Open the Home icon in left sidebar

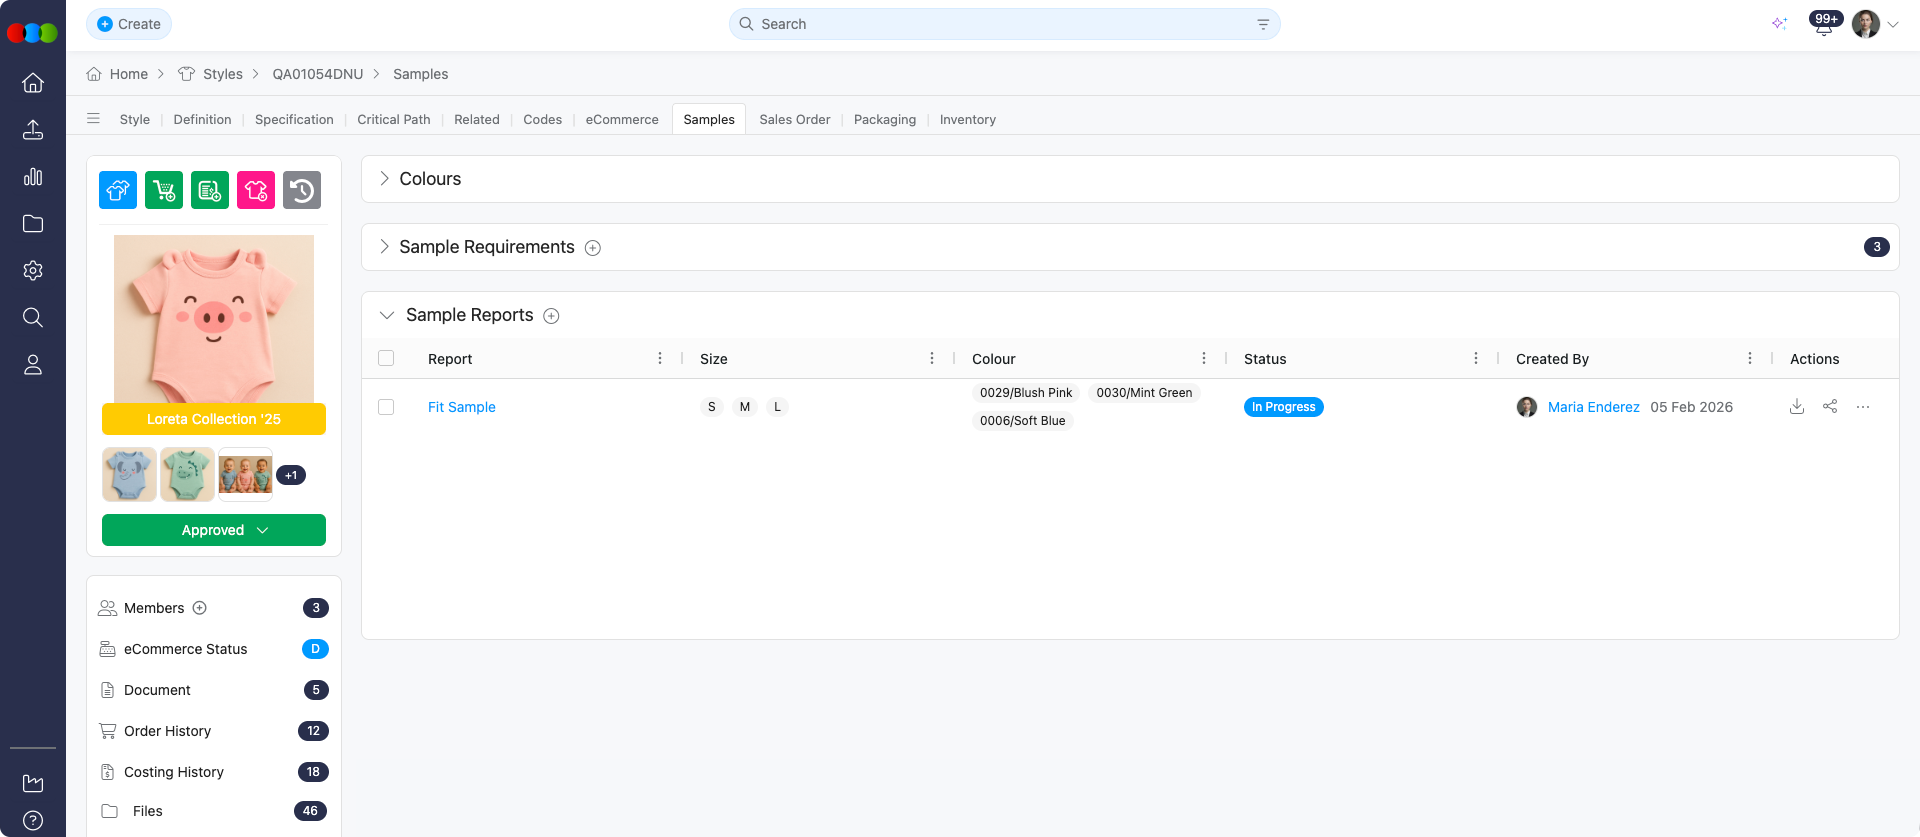33,83
